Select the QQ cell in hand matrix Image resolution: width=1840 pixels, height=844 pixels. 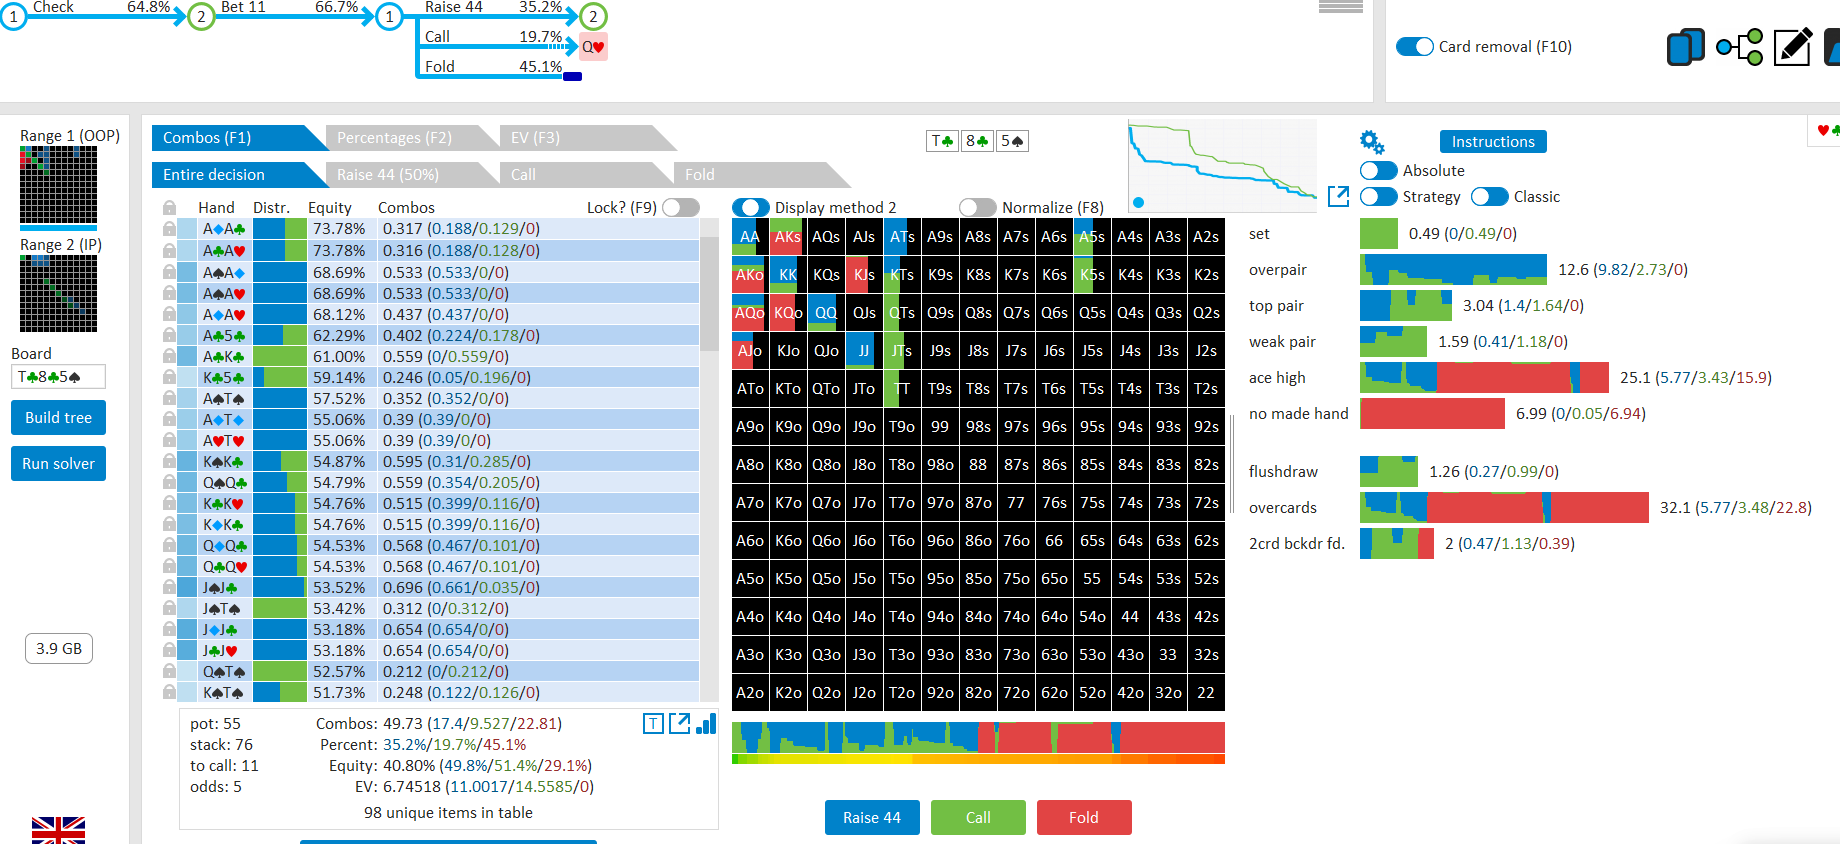pos(826,313)
